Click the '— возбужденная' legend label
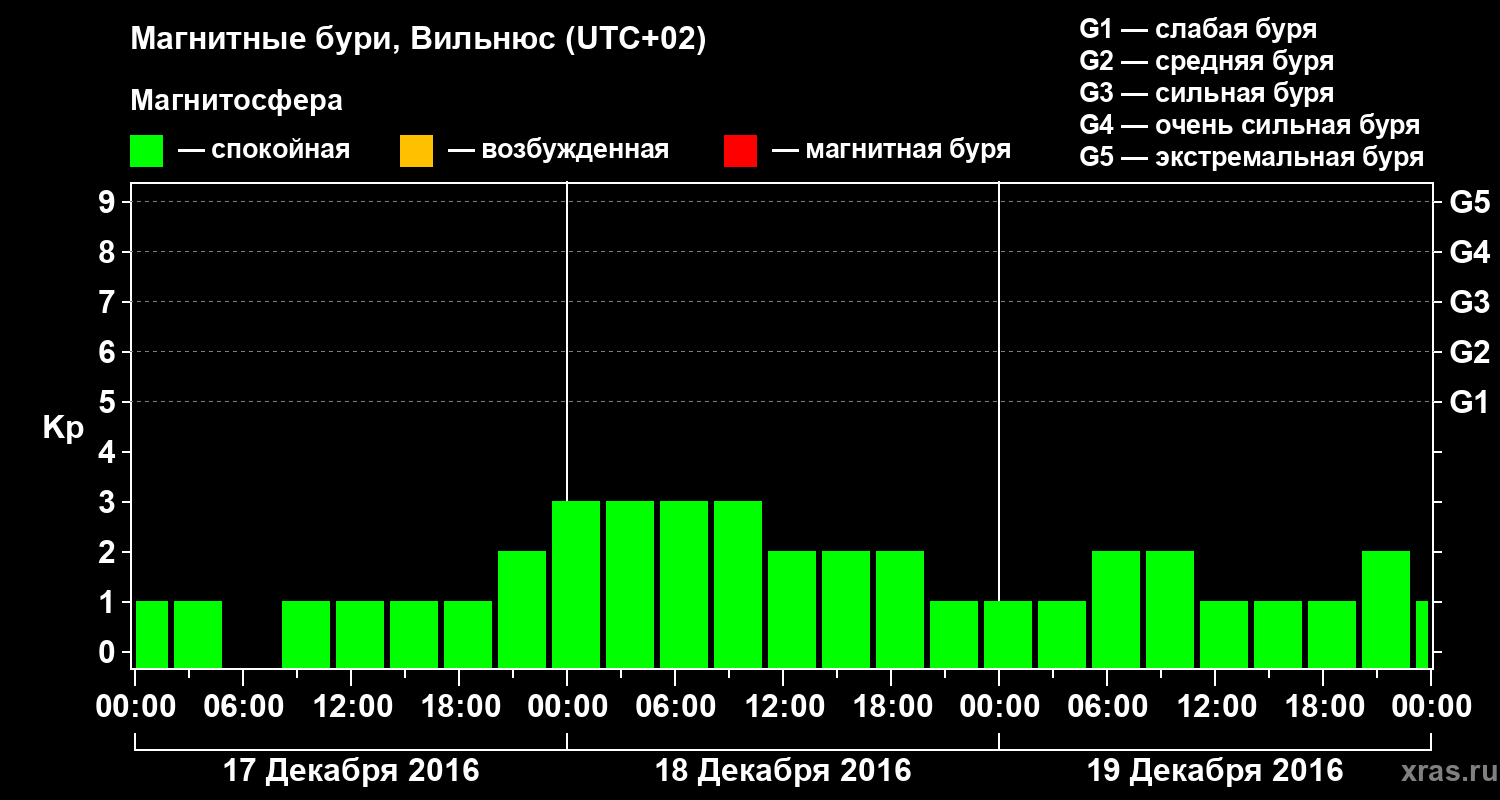1500x800 pixels. point(559,151)
